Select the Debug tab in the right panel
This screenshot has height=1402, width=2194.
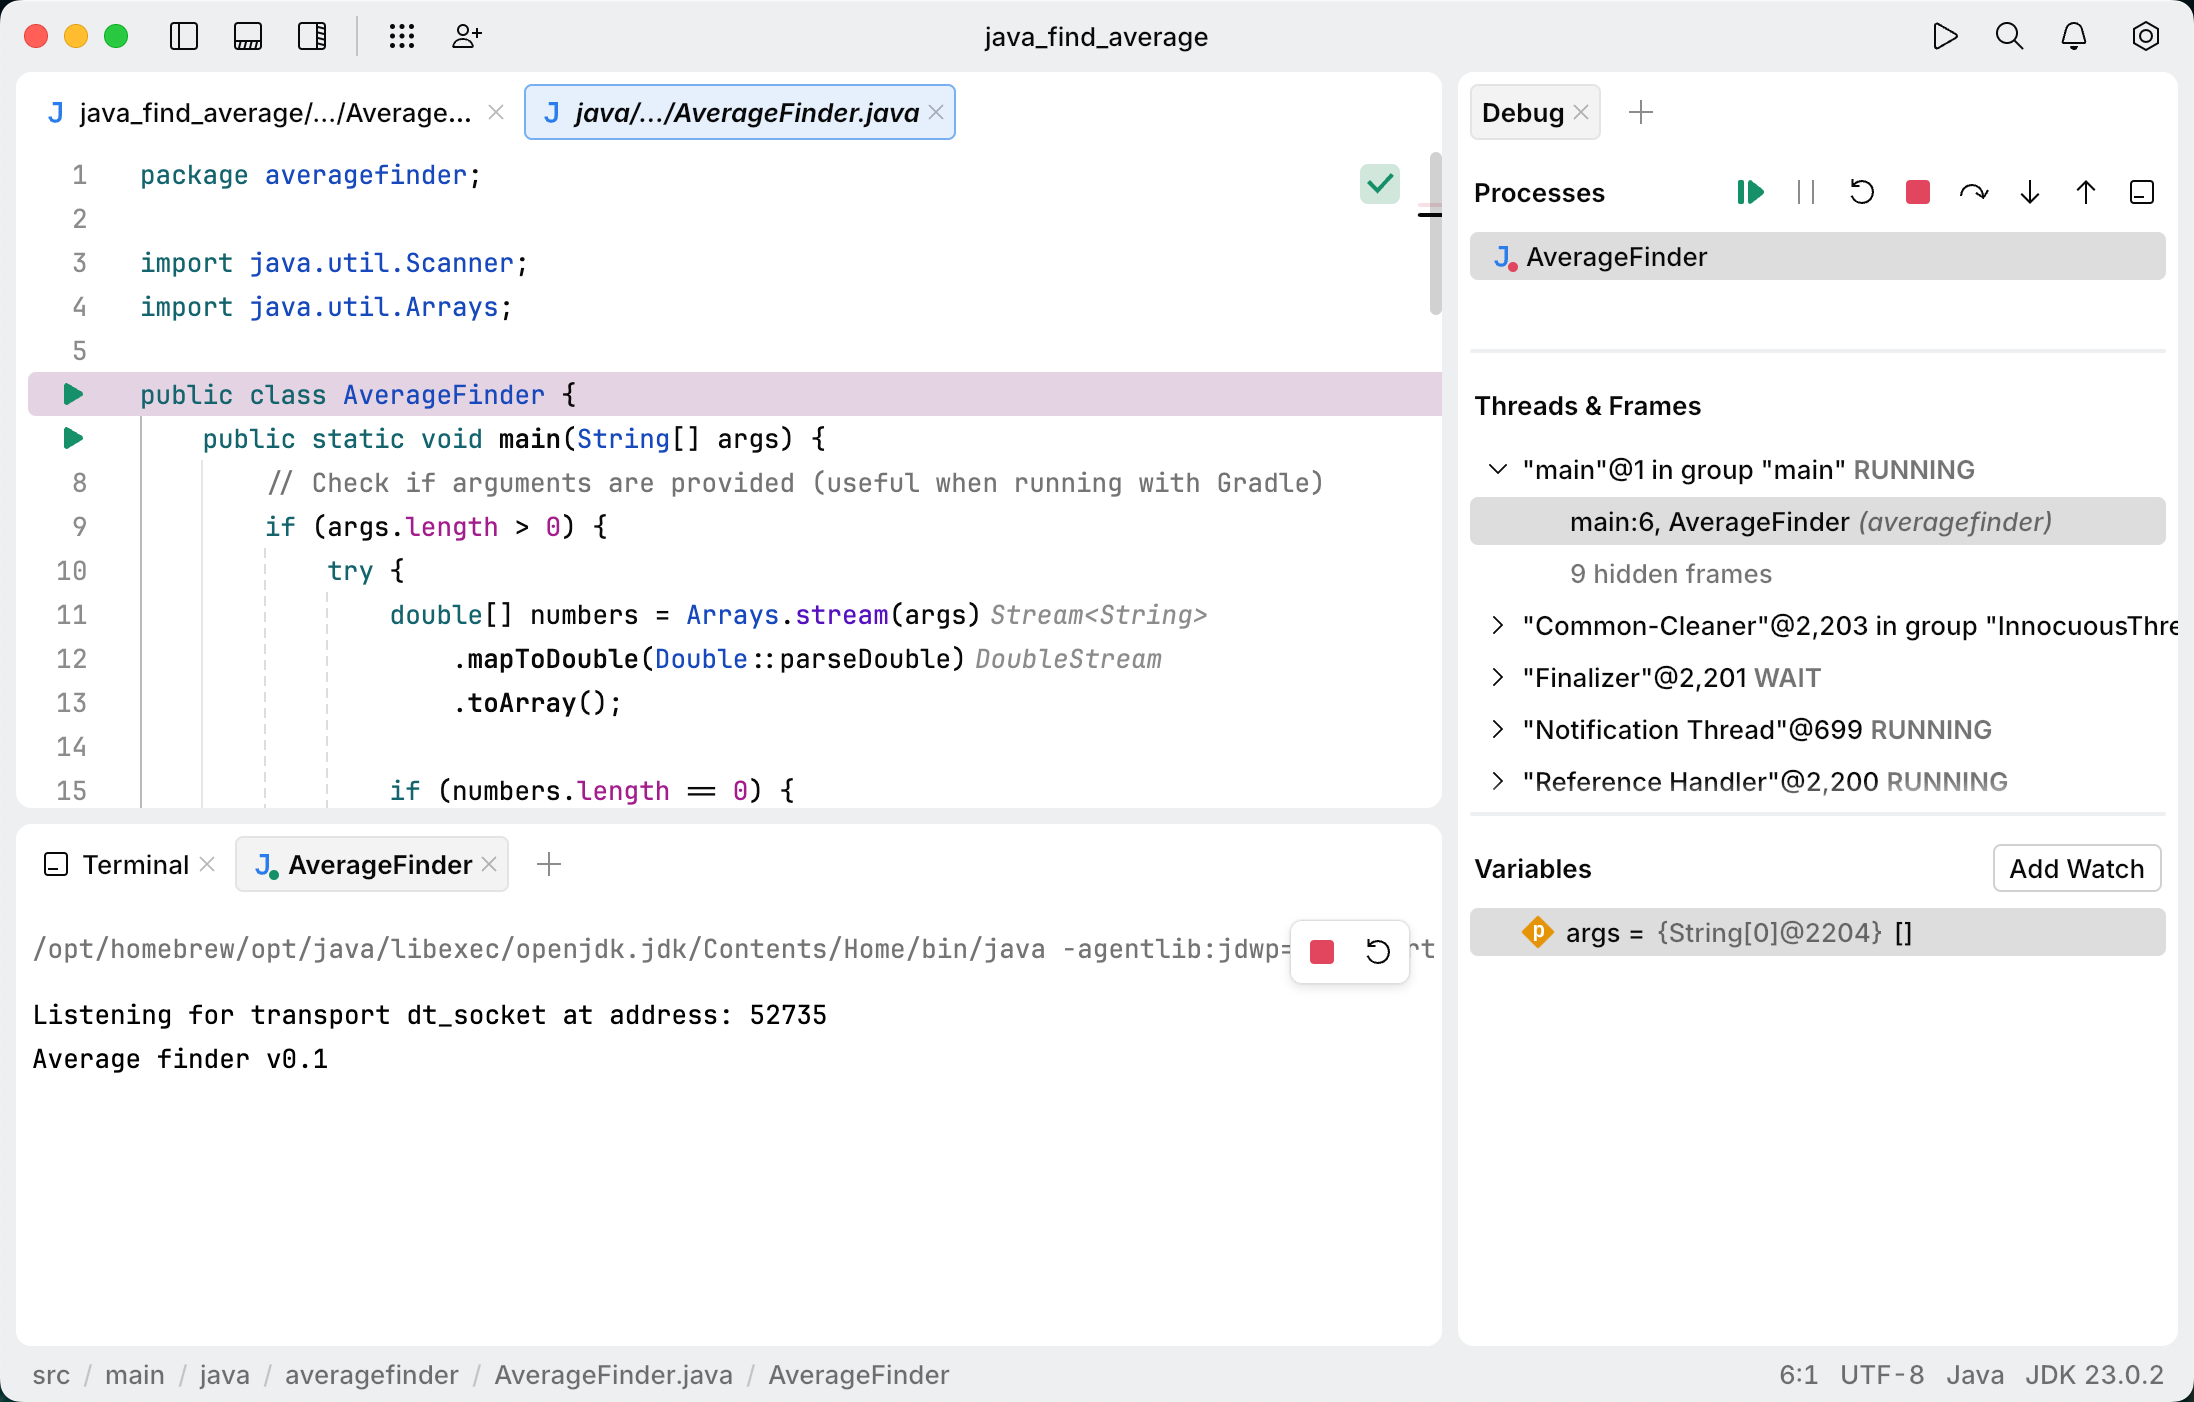pos(1524,112)
